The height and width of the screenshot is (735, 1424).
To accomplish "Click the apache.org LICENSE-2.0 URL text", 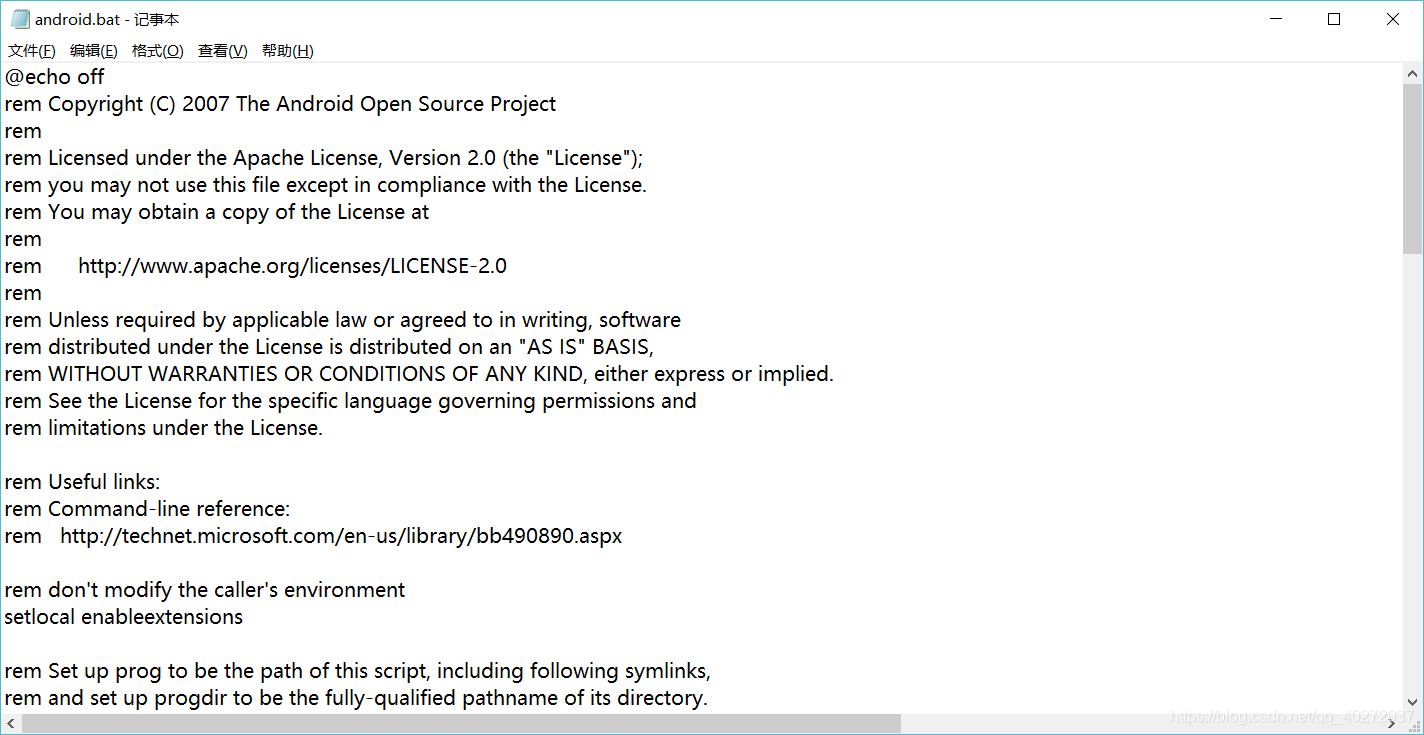I will pos(292,266).
